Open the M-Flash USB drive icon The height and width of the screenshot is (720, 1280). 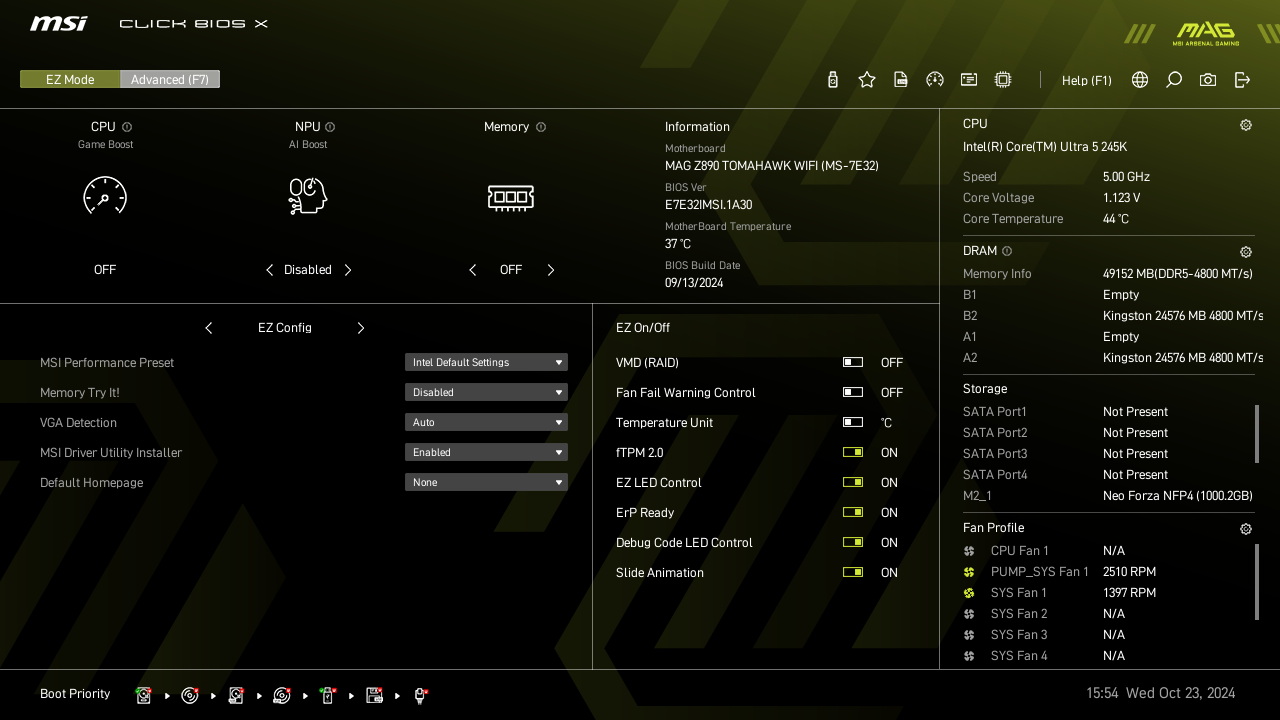(833, 80)
